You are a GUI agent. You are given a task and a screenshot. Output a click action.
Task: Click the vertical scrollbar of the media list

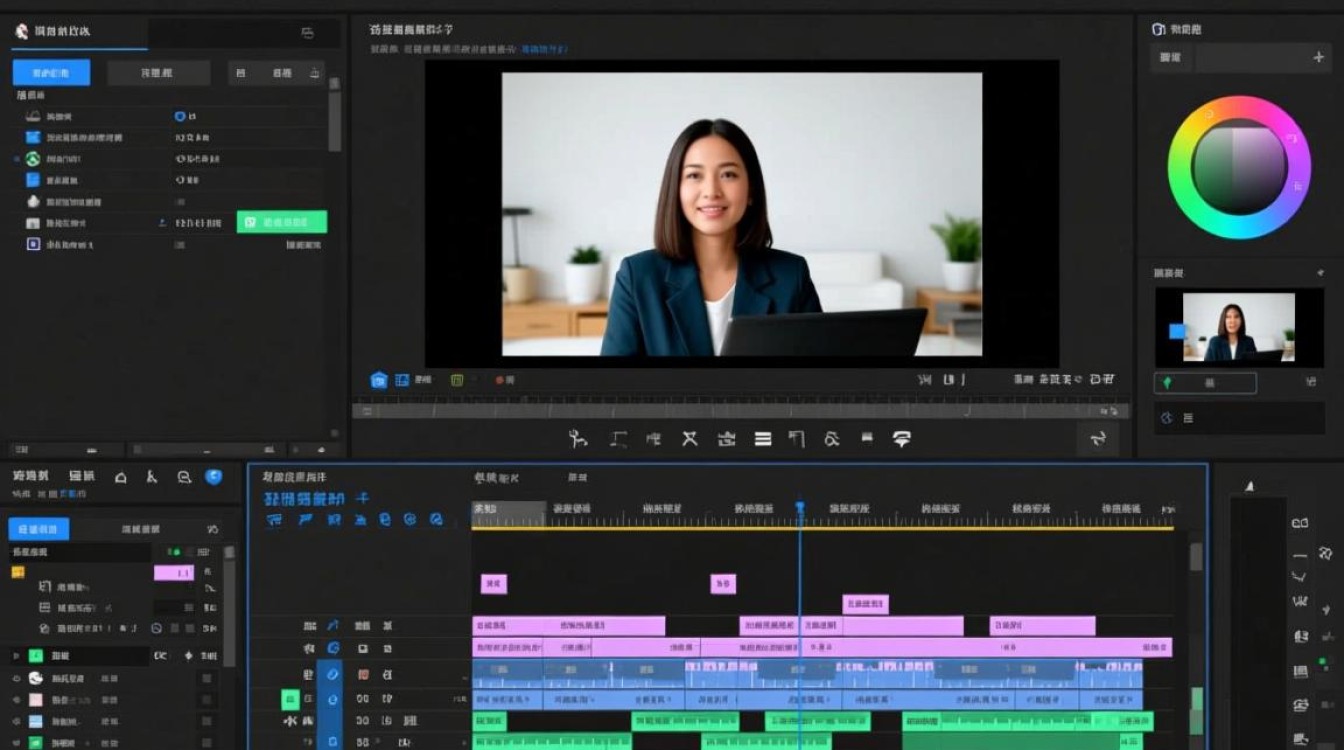coord(335,120)
